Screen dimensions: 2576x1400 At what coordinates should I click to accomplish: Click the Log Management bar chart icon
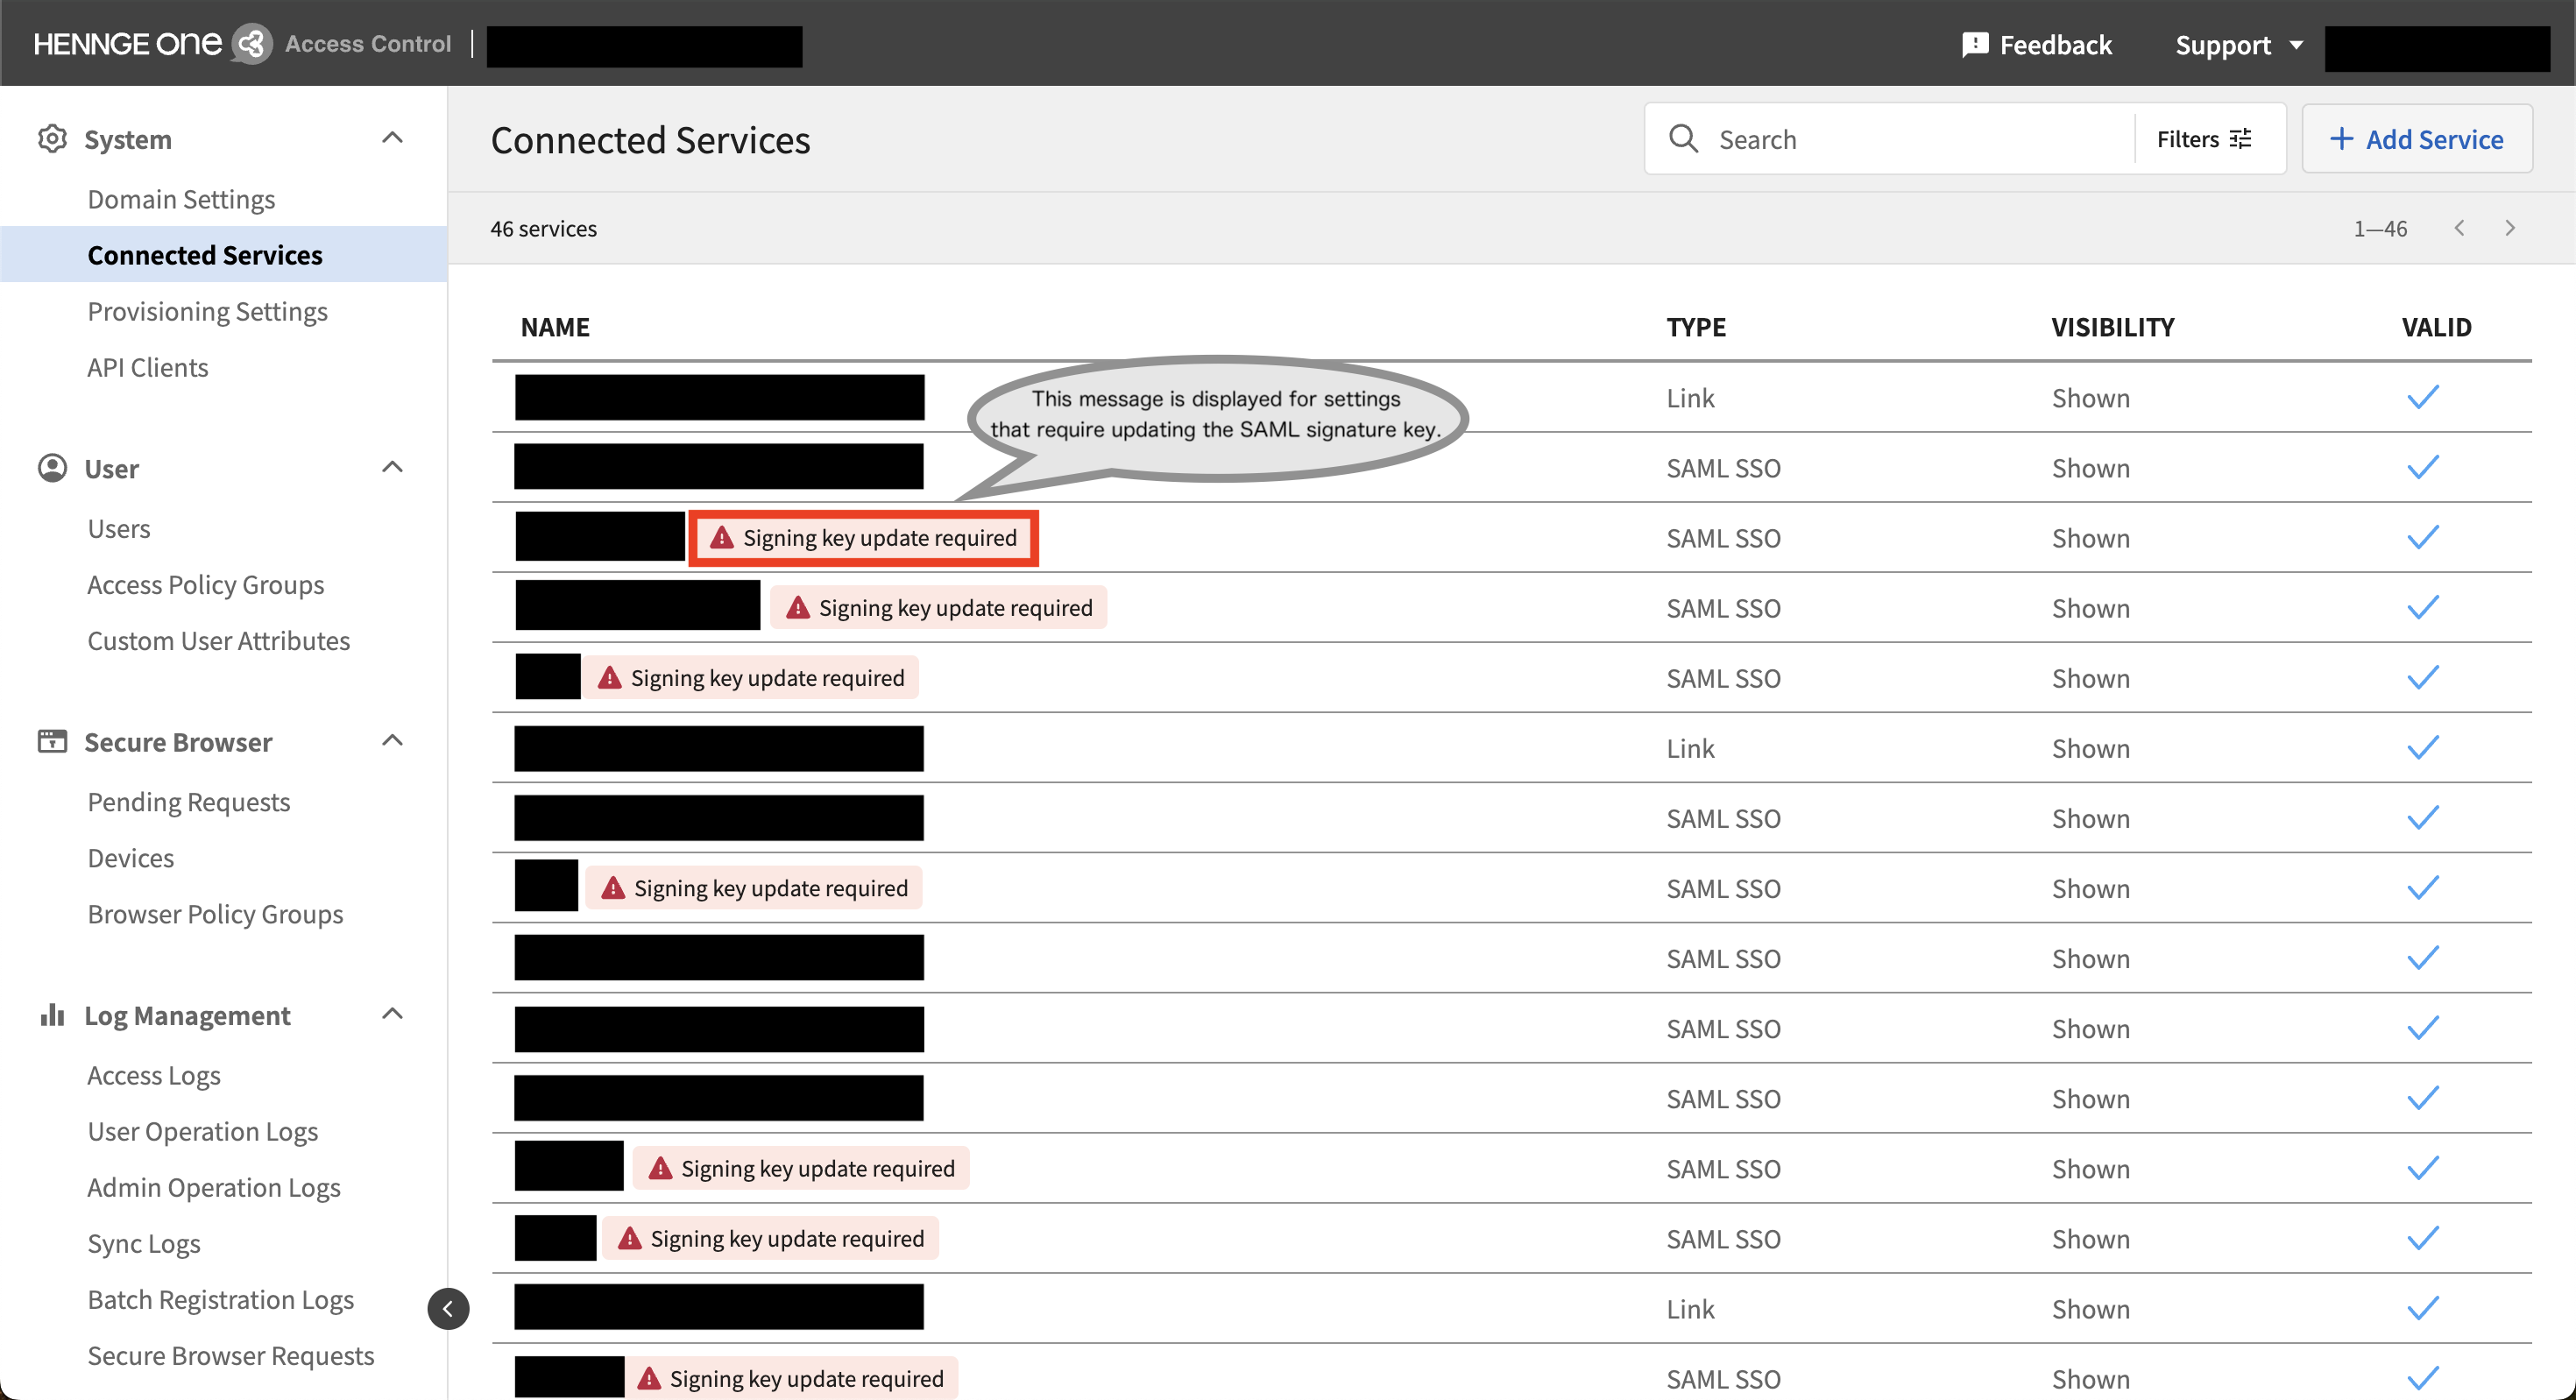52,1014
